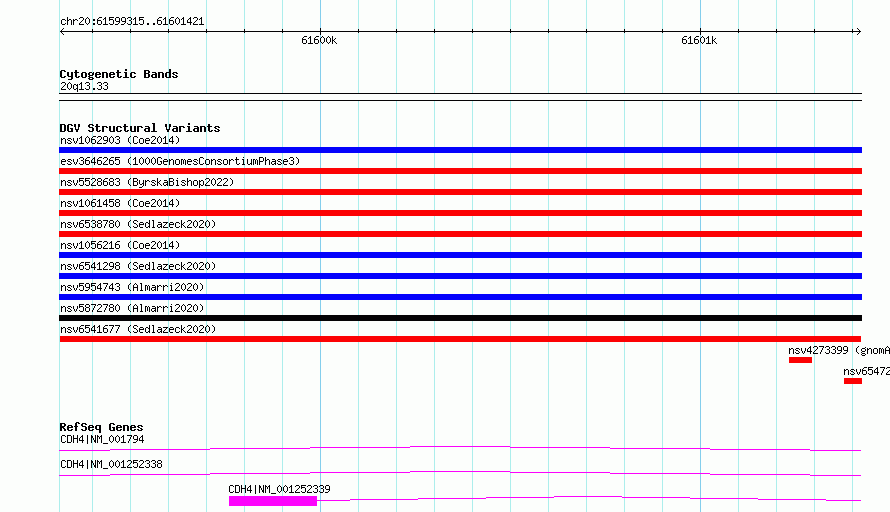Viewport: 890px width, 512px height.
Task: Click the black bar under nsv5872780
Action: pos(460,318)
